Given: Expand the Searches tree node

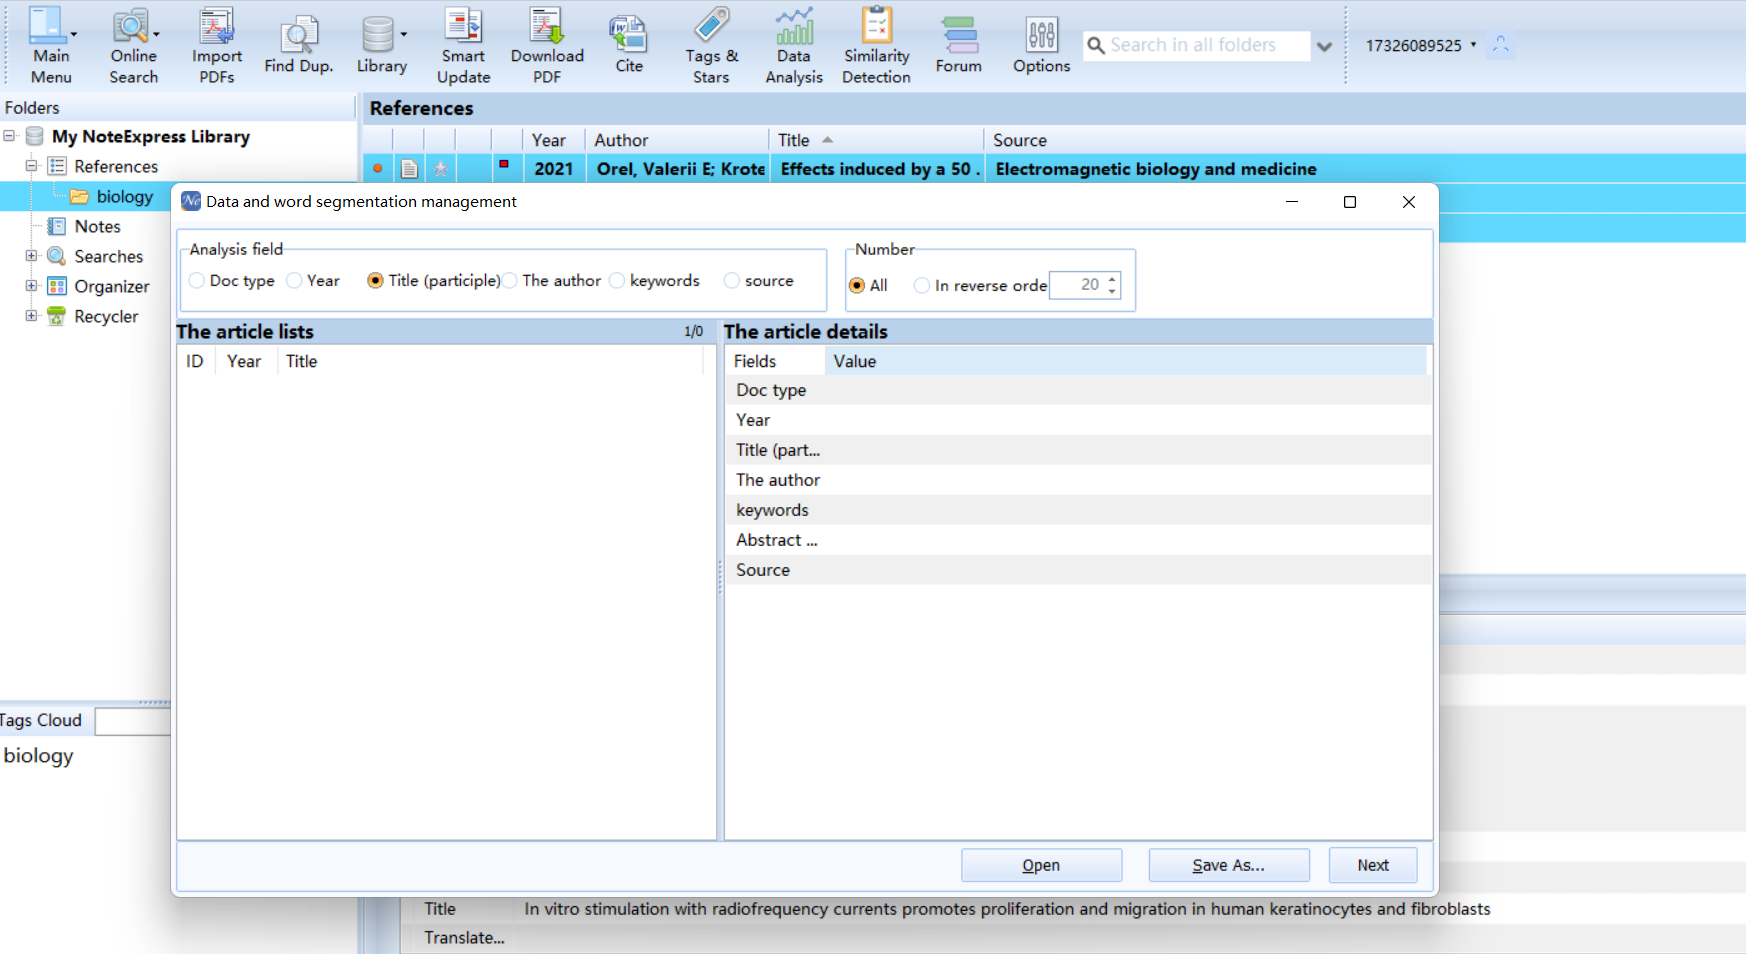Looking at the screenshot, I should tap(31, 256).
